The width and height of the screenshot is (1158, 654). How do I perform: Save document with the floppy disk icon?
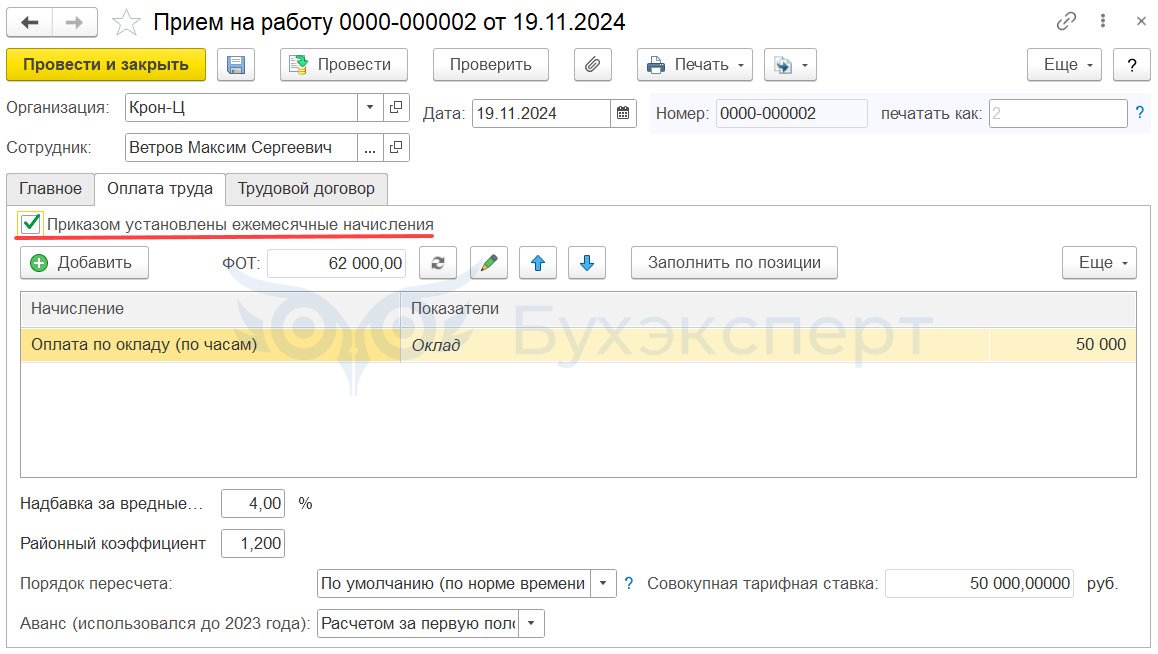(x=236, y=65)
